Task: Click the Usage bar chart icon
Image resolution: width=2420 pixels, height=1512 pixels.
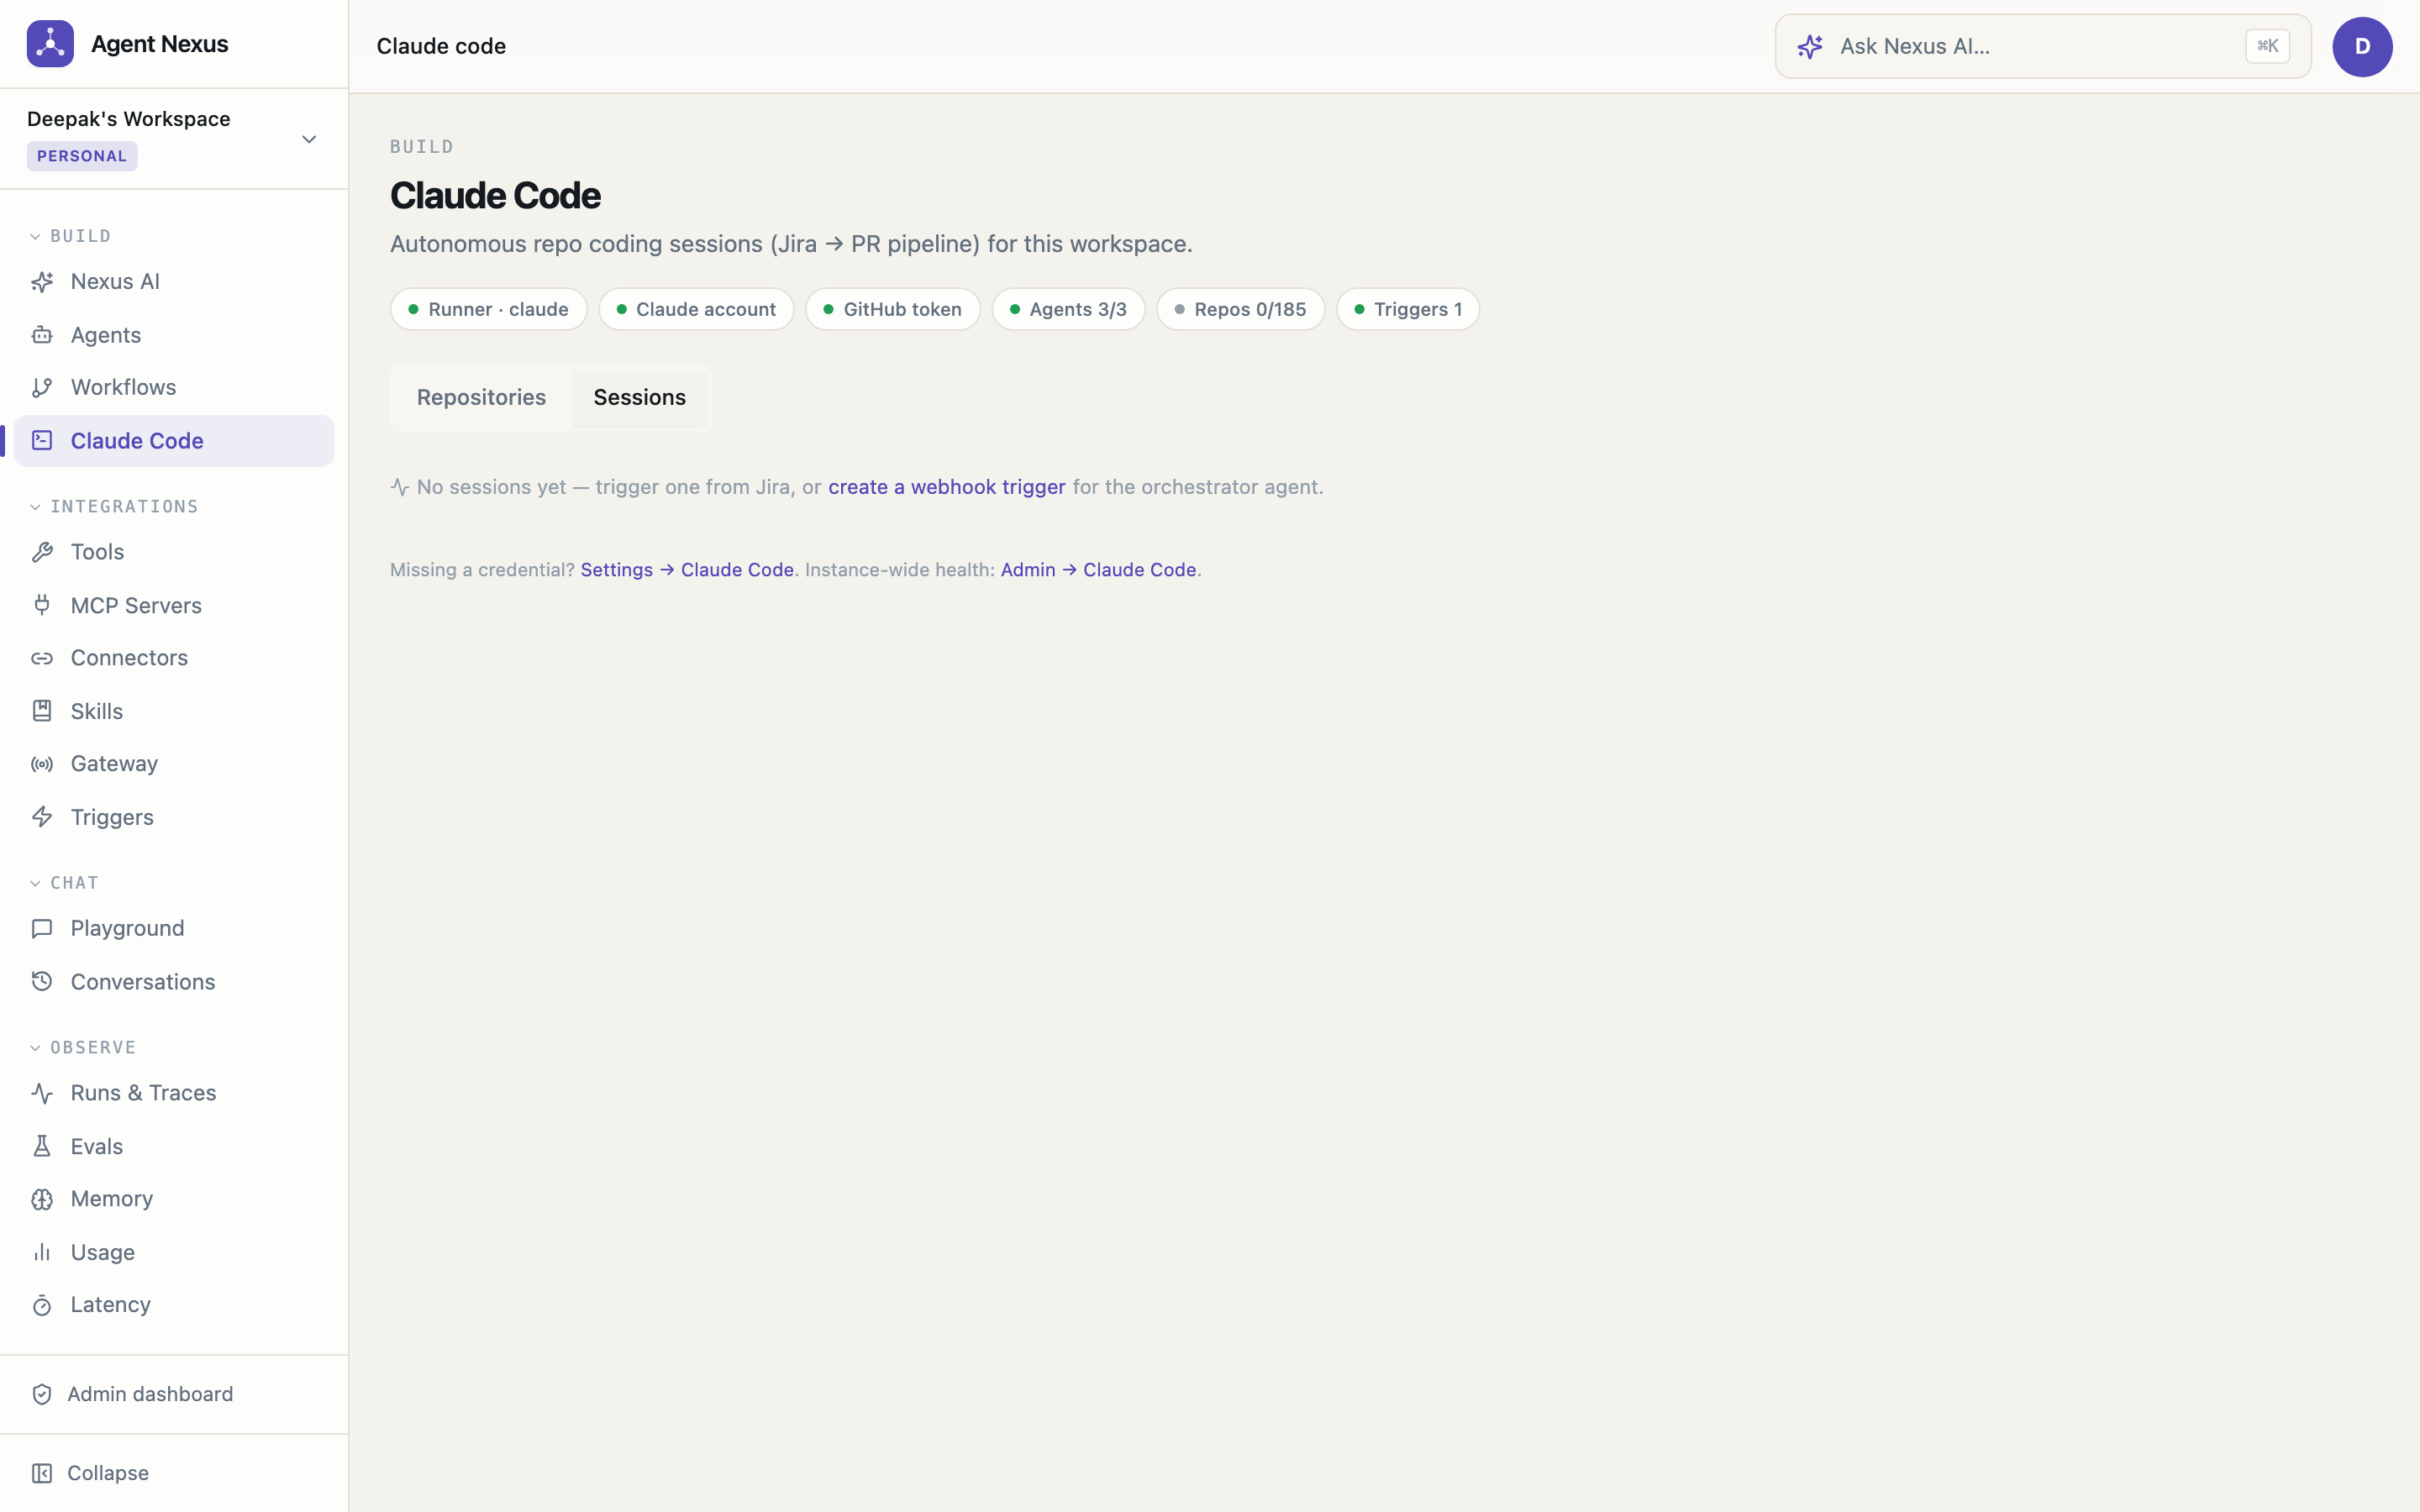Action: tap(42, 1252)
